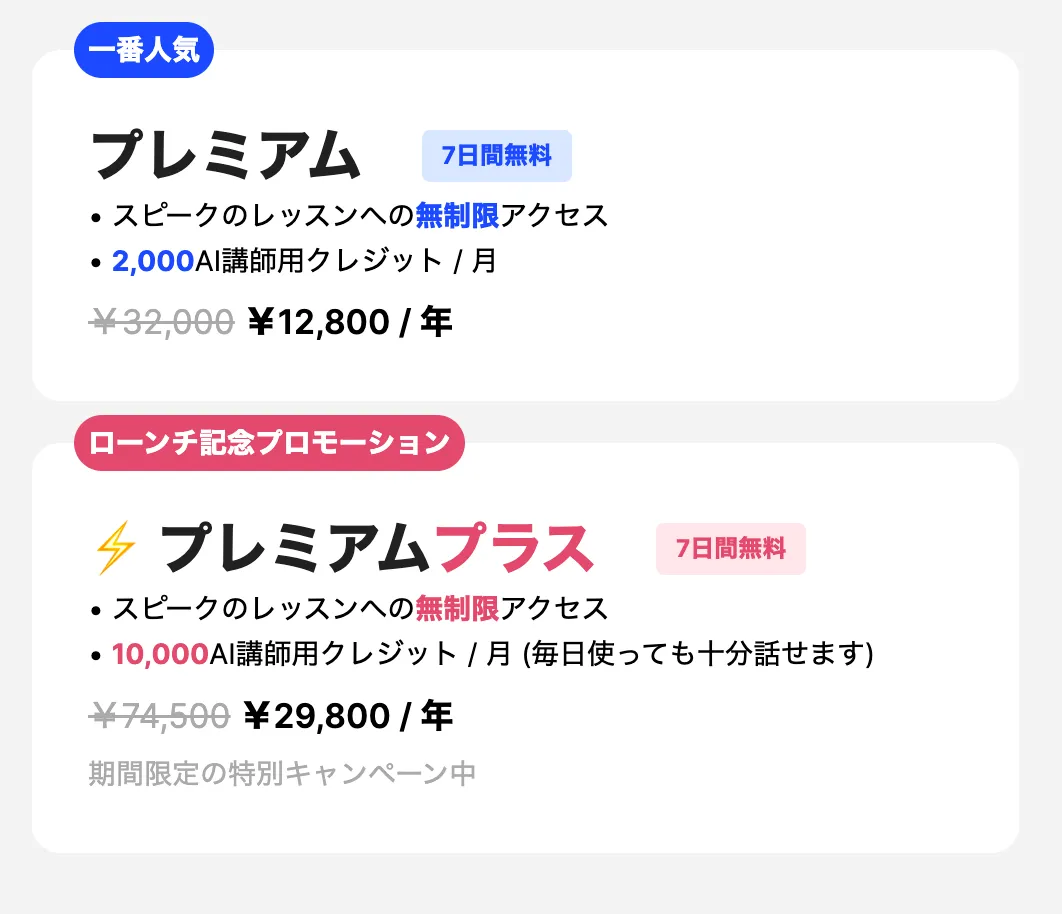This screenshot has height=914, width=1062.
Task: Click the 毎日使っても十分話せます text
Action: pyautogui.click(x=698, y=655)
